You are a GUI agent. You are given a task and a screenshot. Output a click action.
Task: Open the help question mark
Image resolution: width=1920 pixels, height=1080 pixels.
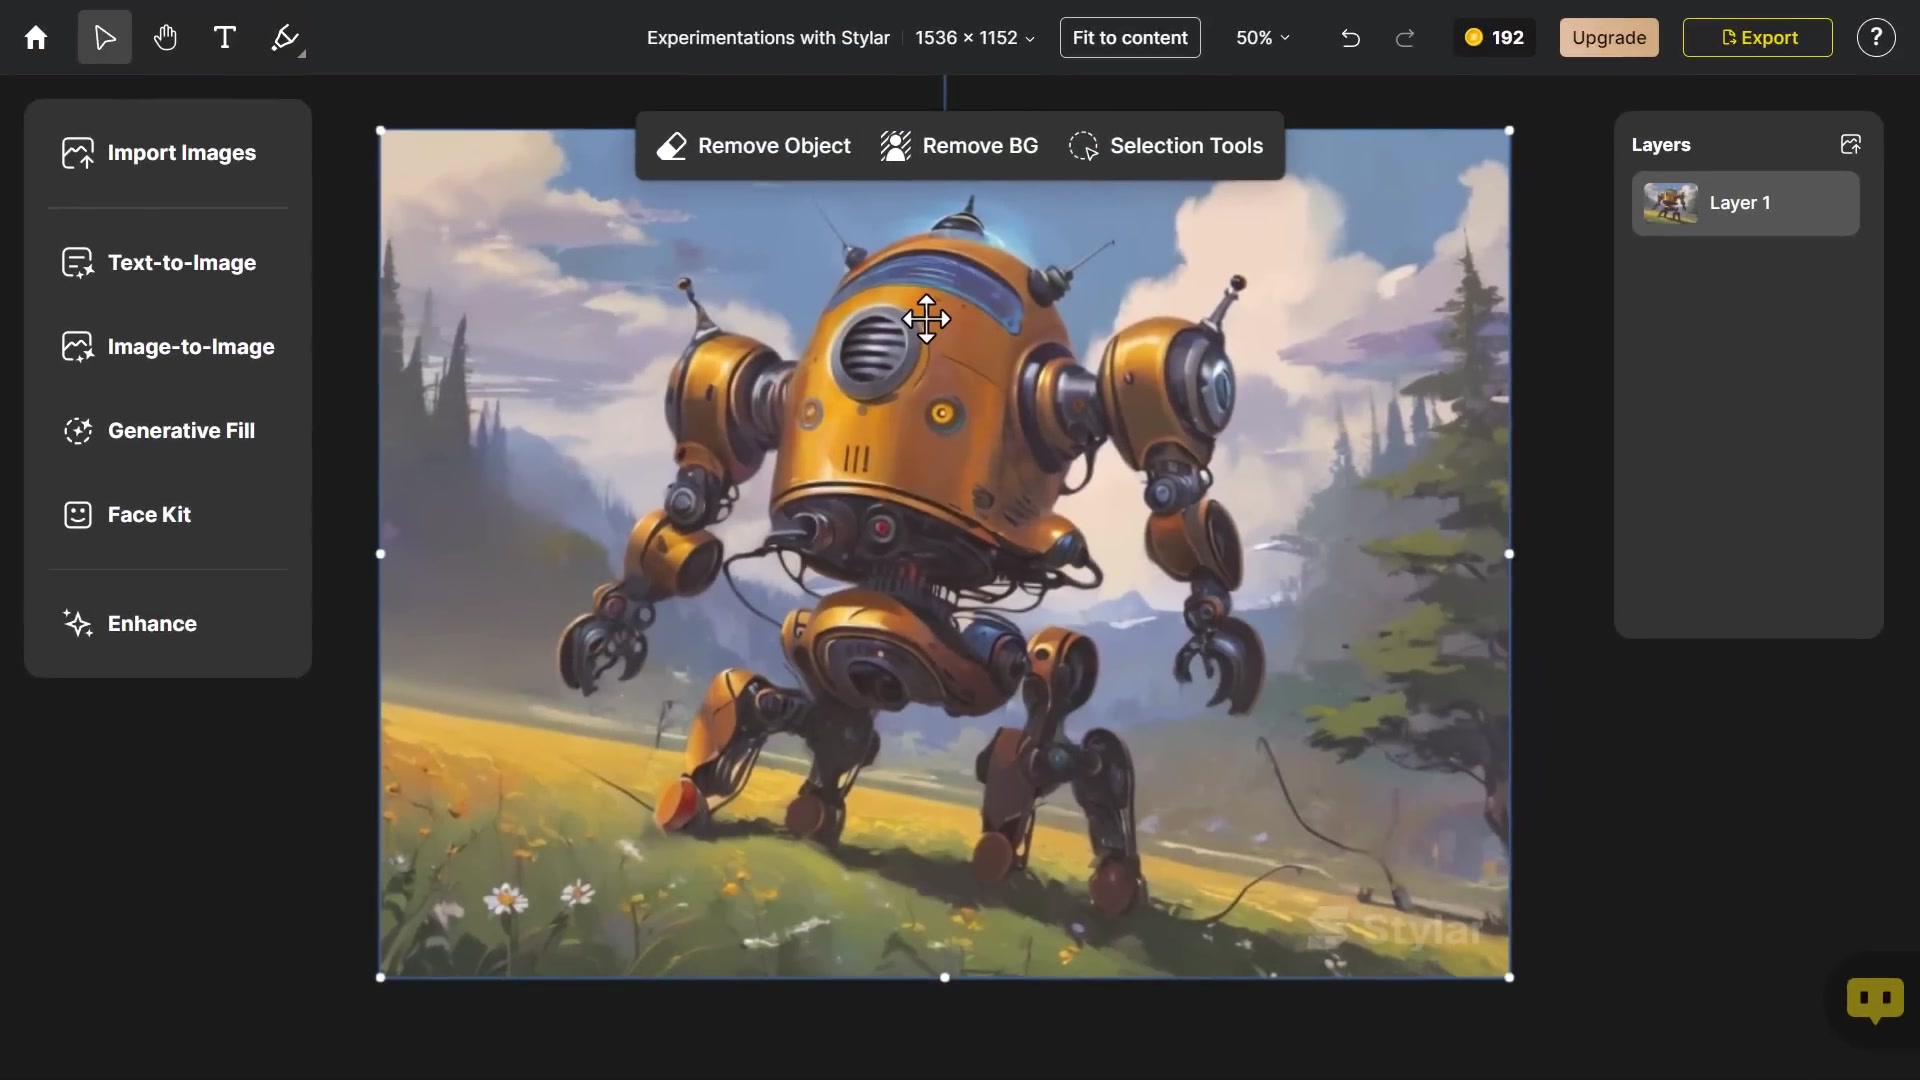pos(1876,38)
